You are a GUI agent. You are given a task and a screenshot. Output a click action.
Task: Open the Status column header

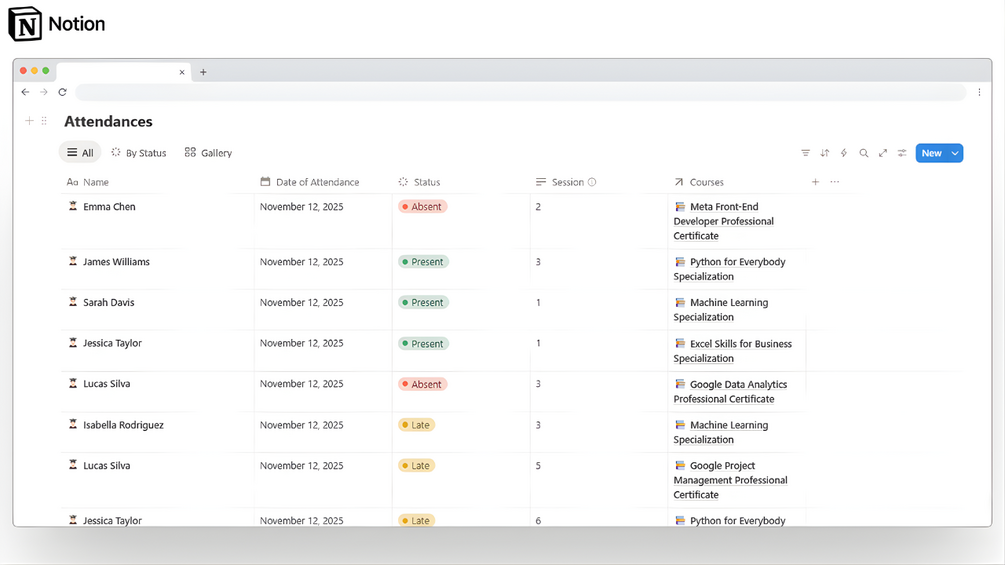[x=419, y=182]
